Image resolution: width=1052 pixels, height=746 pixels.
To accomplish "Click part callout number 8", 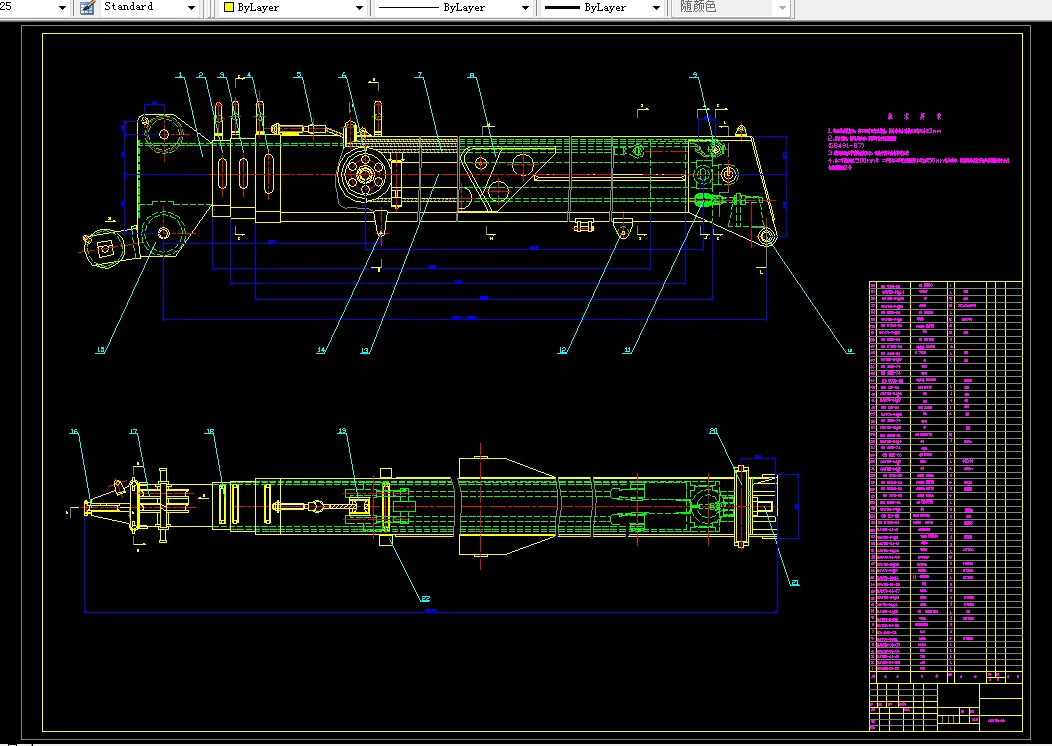I will point(472,75).
